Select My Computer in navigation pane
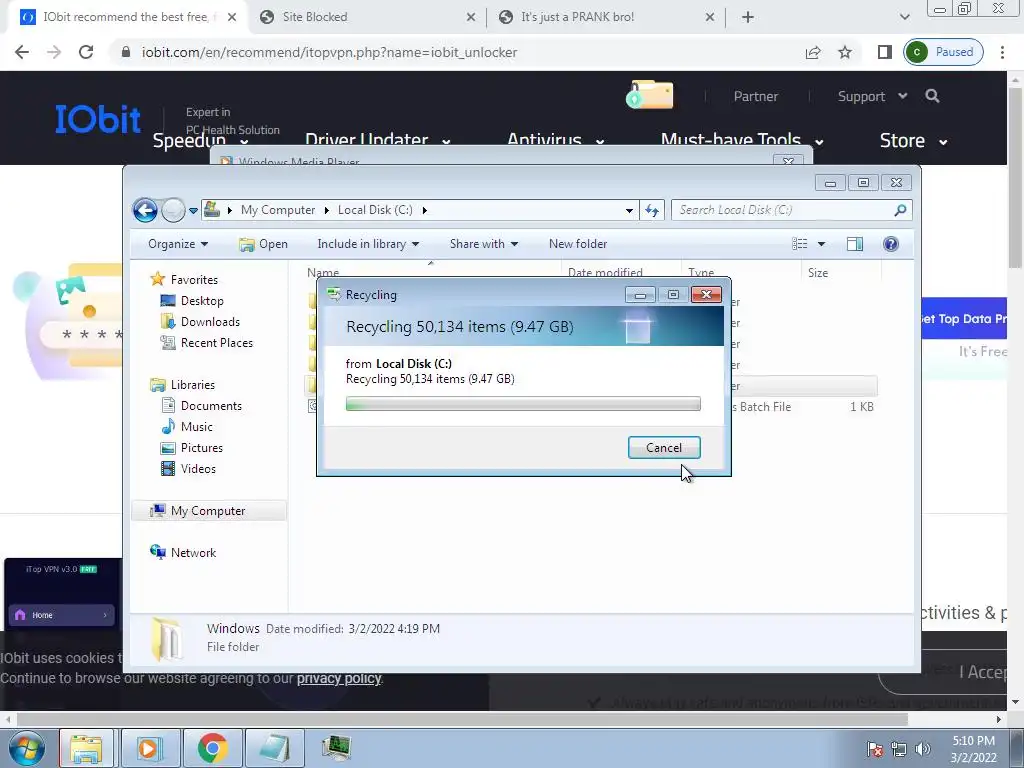 click(208, 511)
